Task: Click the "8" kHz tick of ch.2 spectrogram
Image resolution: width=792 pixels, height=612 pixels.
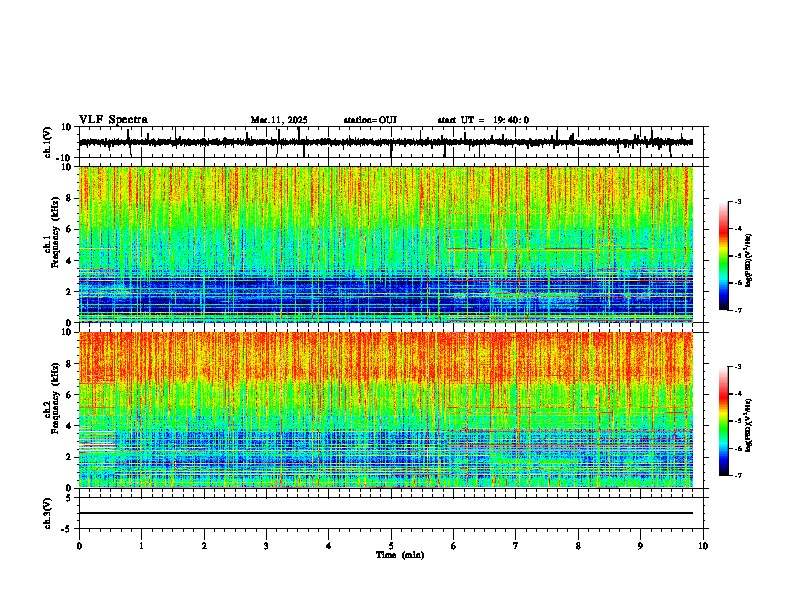Action: (69, 364)
